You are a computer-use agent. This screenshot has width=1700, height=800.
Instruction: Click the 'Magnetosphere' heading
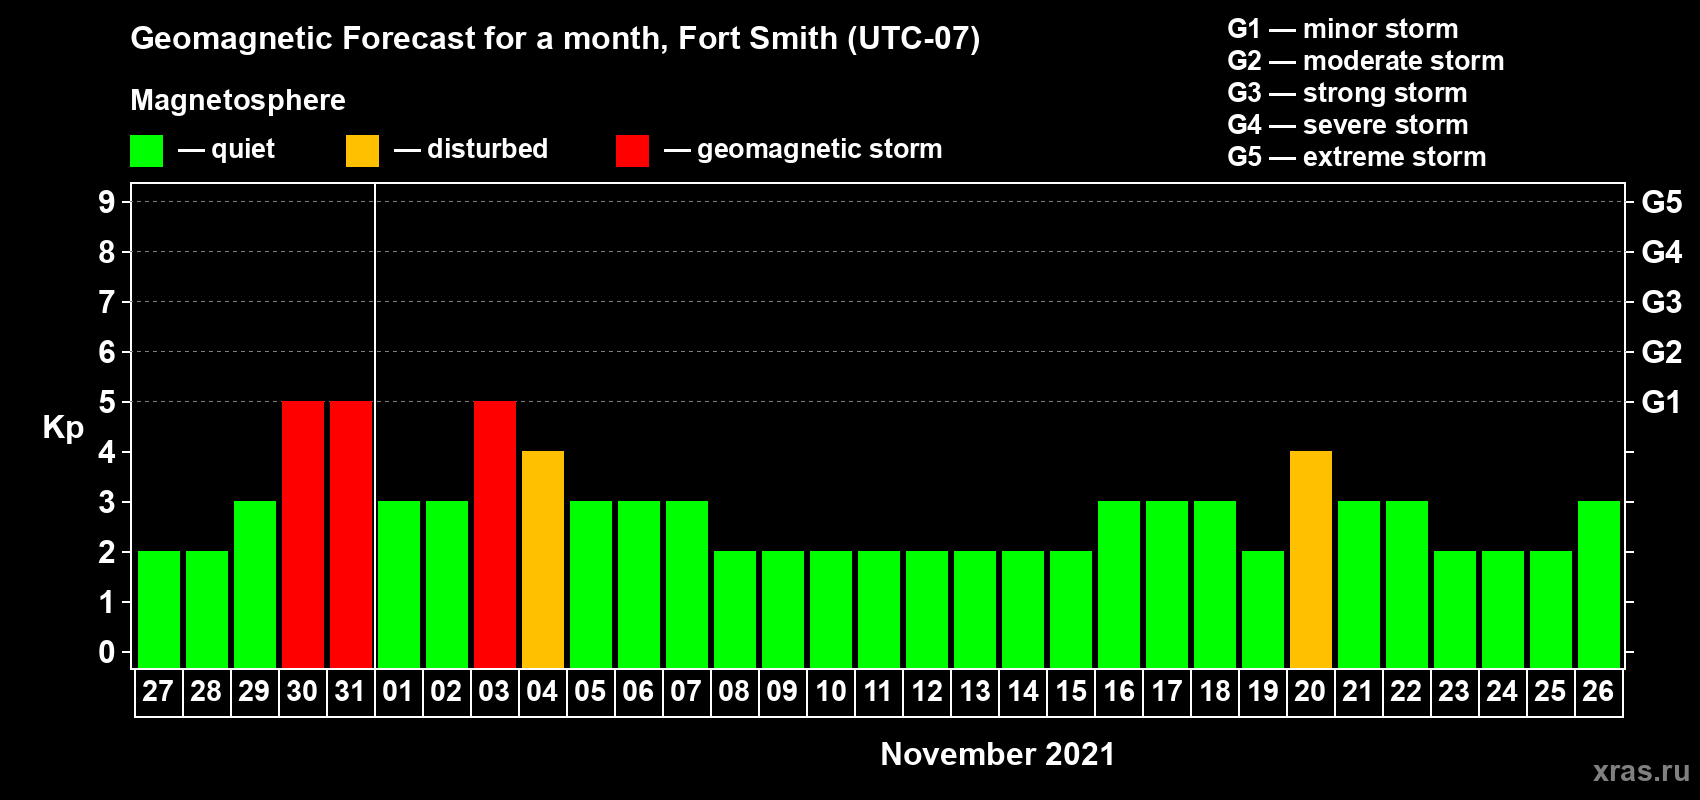(x=238, y=100)
